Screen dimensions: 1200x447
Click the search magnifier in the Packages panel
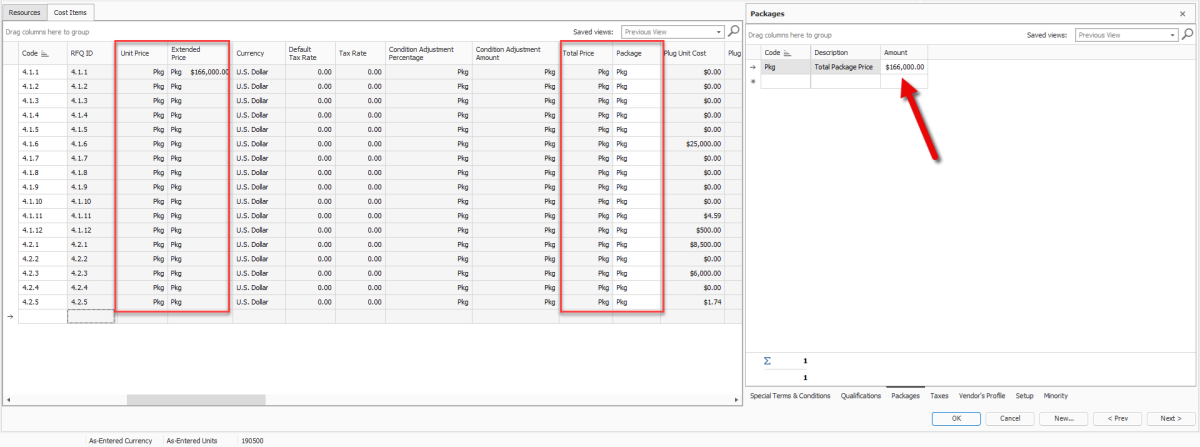1188,34
